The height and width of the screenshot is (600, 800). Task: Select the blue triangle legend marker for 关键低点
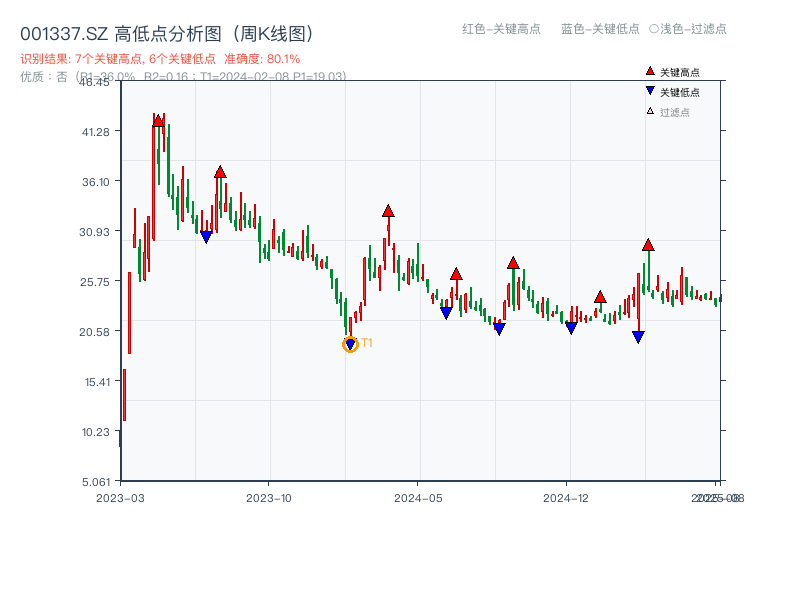pos(650,89)
